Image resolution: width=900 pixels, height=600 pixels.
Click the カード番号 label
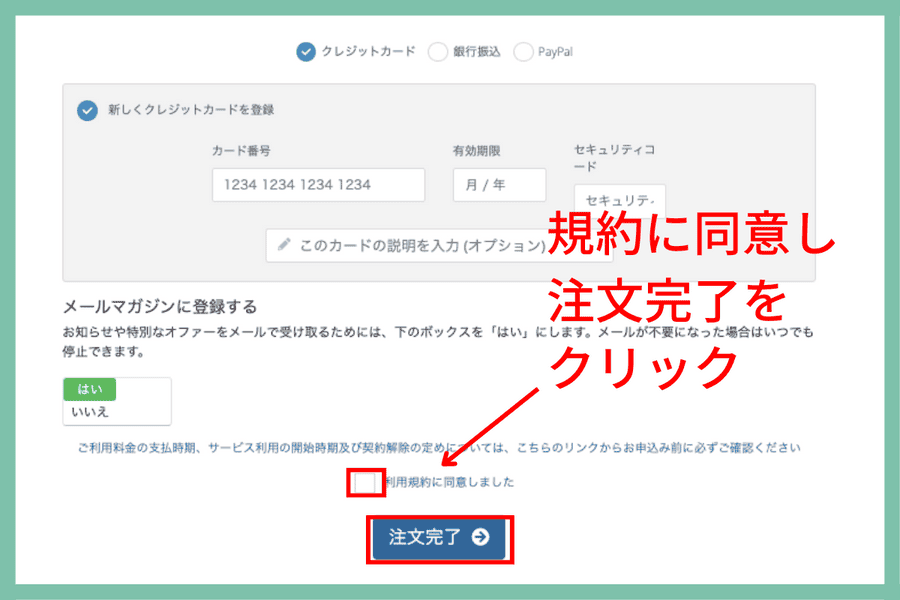click(x=241, y=151)
